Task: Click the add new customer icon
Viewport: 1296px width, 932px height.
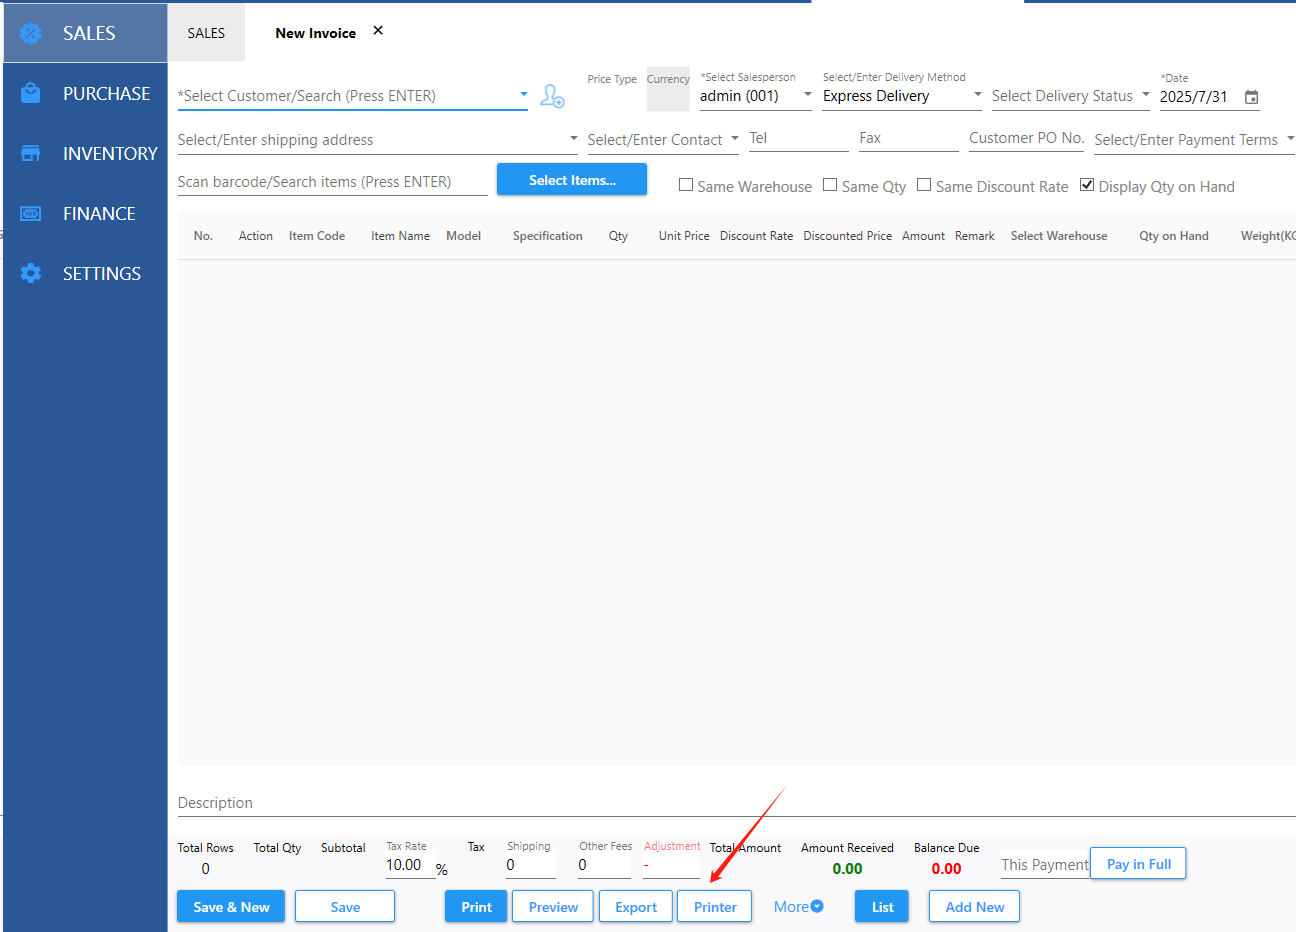Action: (x=552, y=96)
